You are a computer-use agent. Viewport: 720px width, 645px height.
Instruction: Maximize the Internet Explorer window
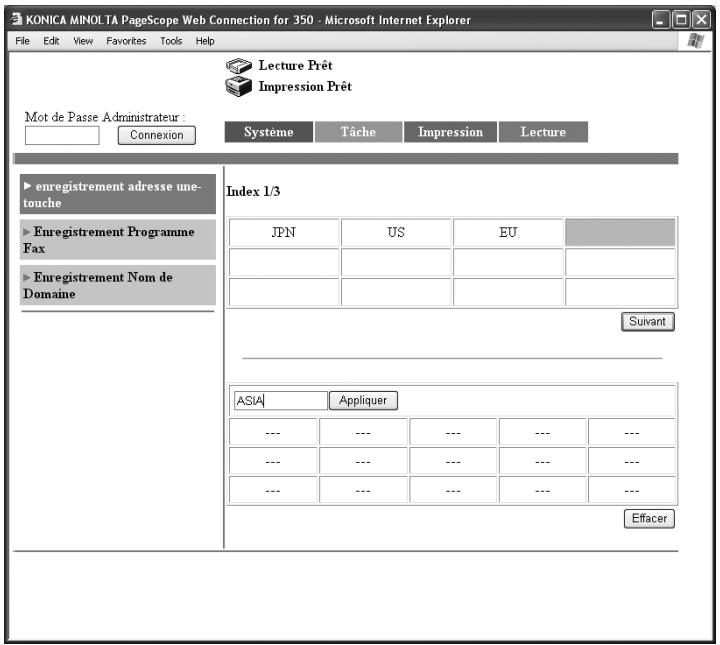[681, 20]
